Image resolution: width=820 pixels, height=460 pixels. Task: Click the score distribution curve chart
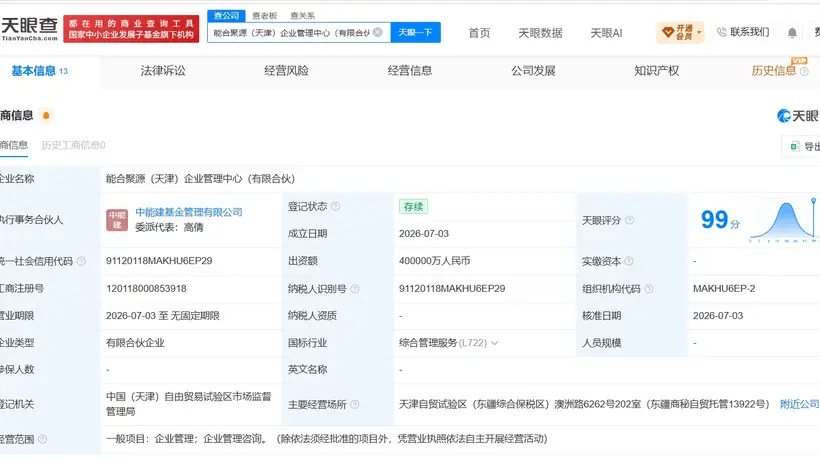click(783, 221)
